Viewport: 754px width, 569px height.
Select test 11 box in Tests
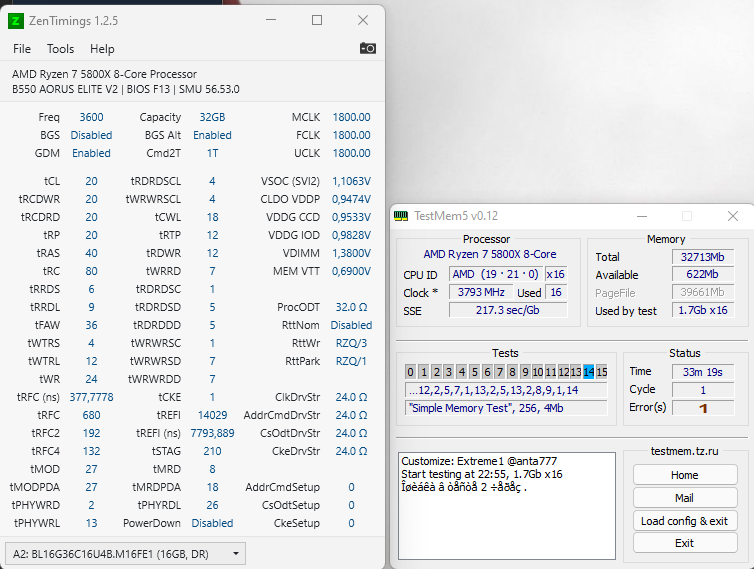[551, 372]
